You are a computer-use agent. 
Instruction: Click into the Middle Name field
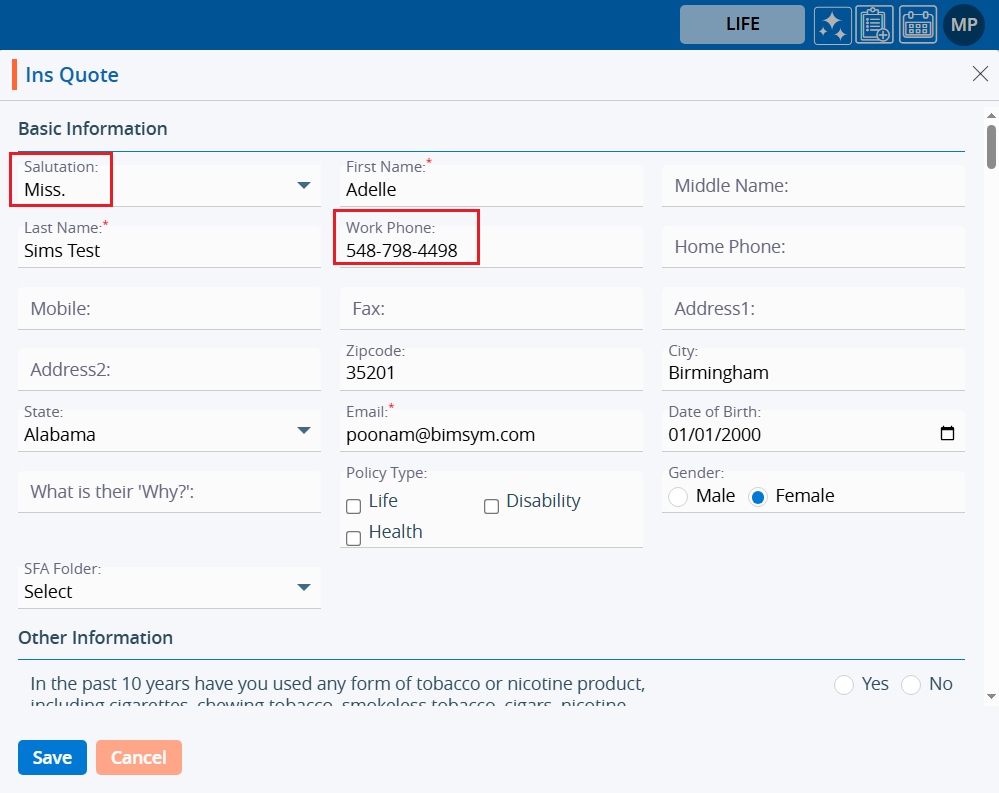coord(812,186)
